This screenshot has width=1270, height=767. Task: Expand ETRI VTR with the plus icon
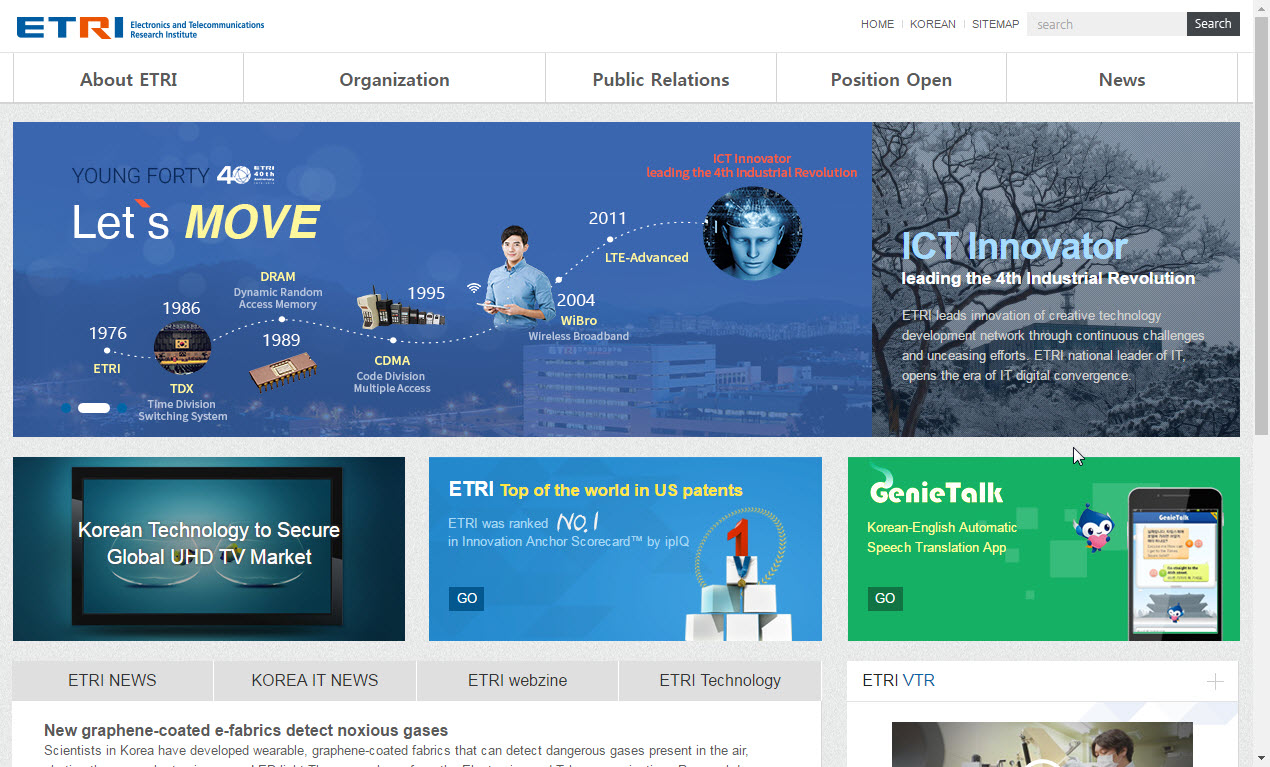1214,682
